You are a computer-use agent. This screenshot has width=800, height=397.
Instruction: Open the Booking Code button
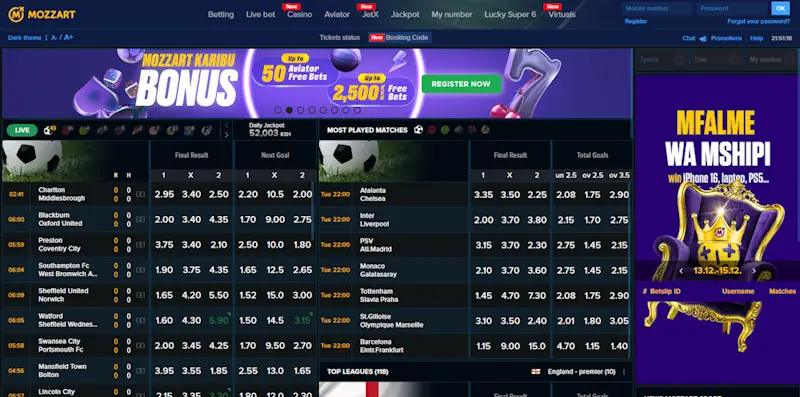tap(400, 38)
